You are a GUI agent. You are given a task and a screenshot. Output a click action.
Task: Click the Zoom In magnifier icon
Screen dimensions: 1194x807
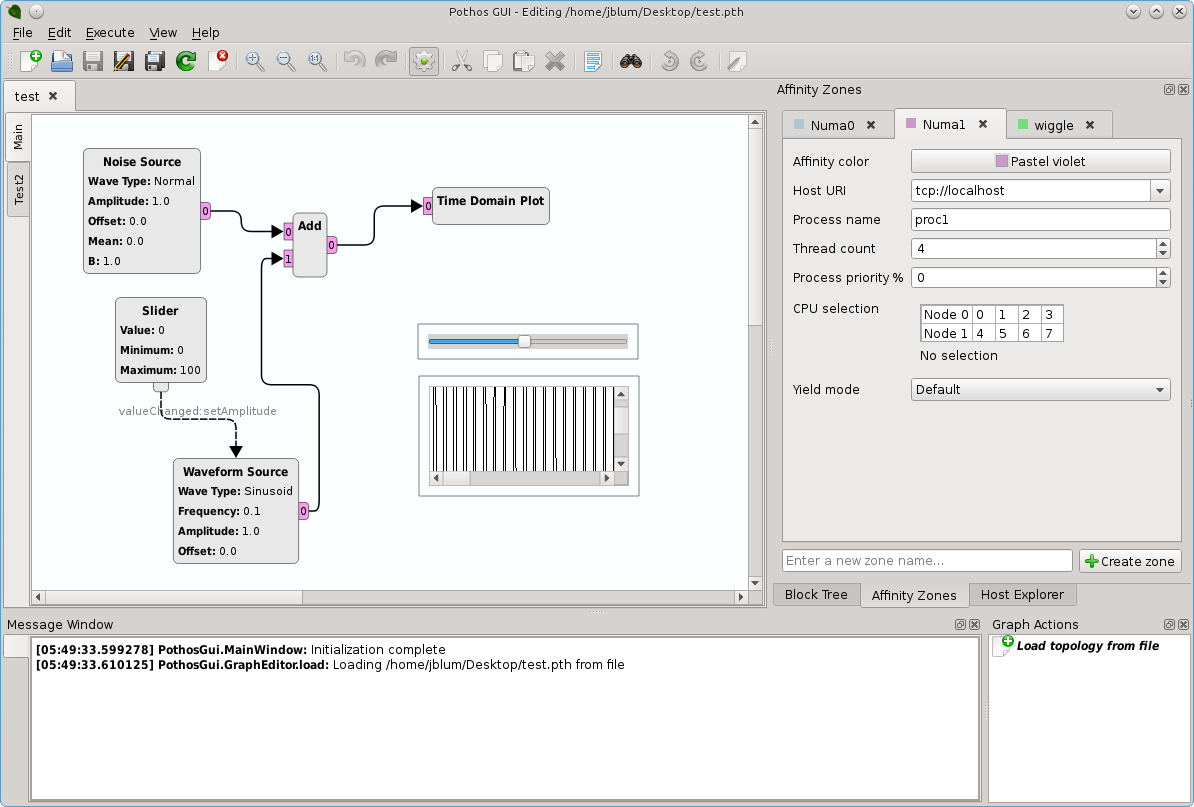point(255,61)
